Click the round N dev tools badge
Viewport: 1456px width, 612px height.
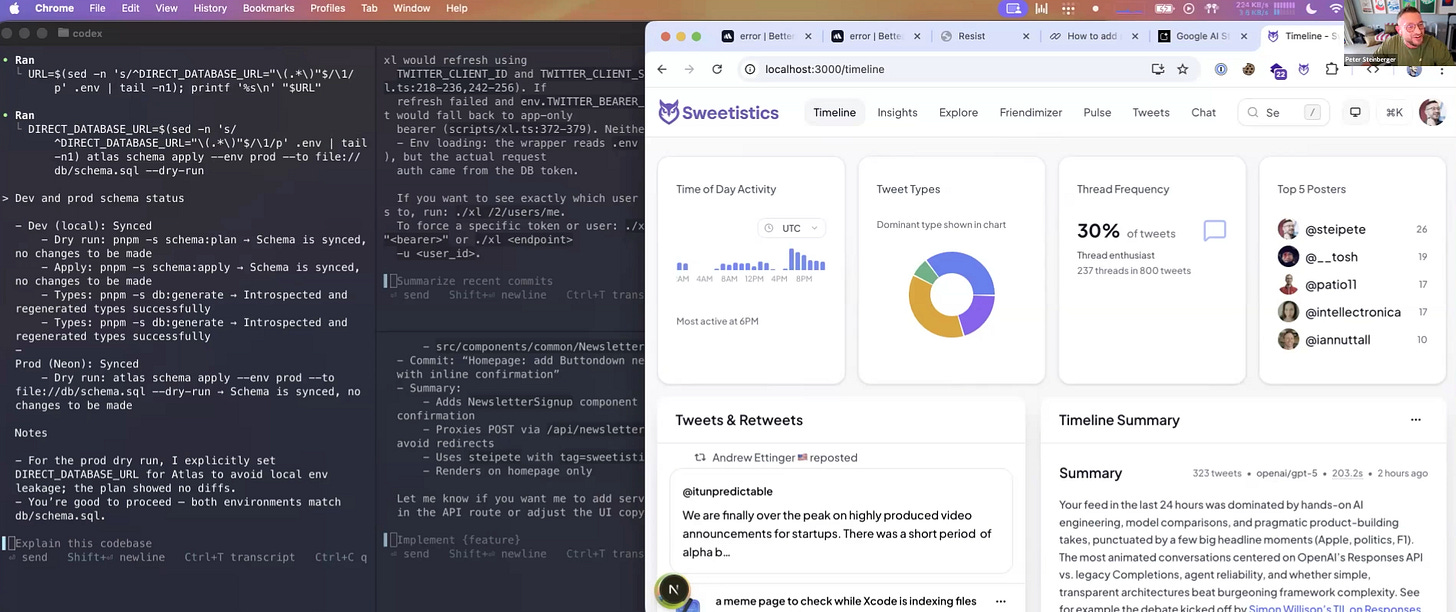point(673,590)
